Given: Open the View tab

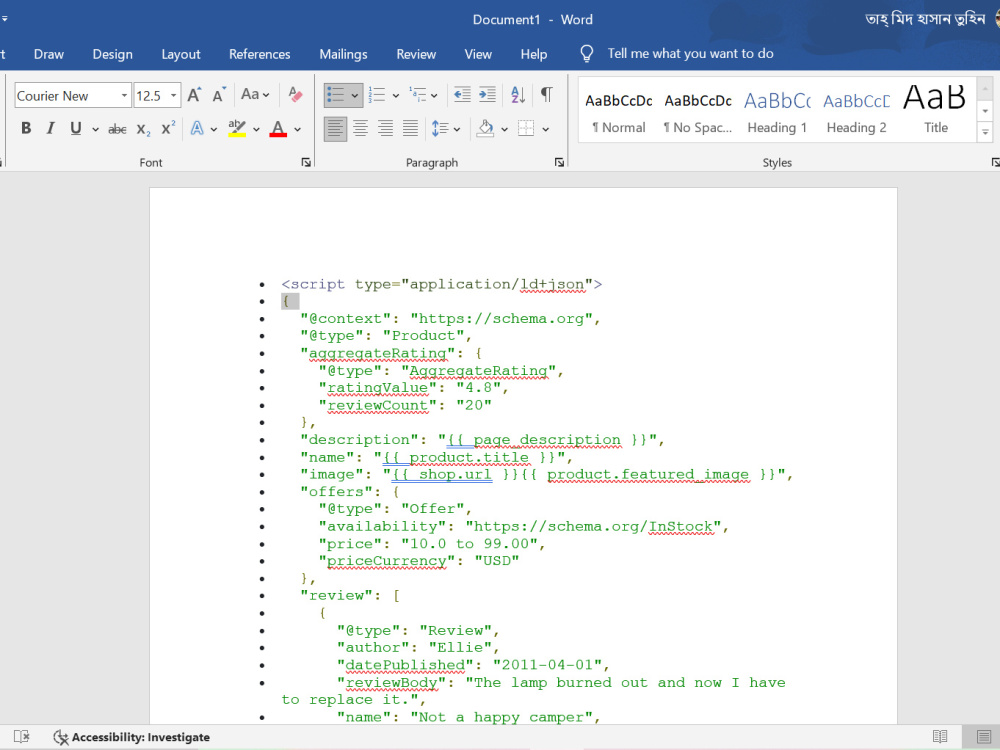Looking at the screenshot, I should click(478, 54).
